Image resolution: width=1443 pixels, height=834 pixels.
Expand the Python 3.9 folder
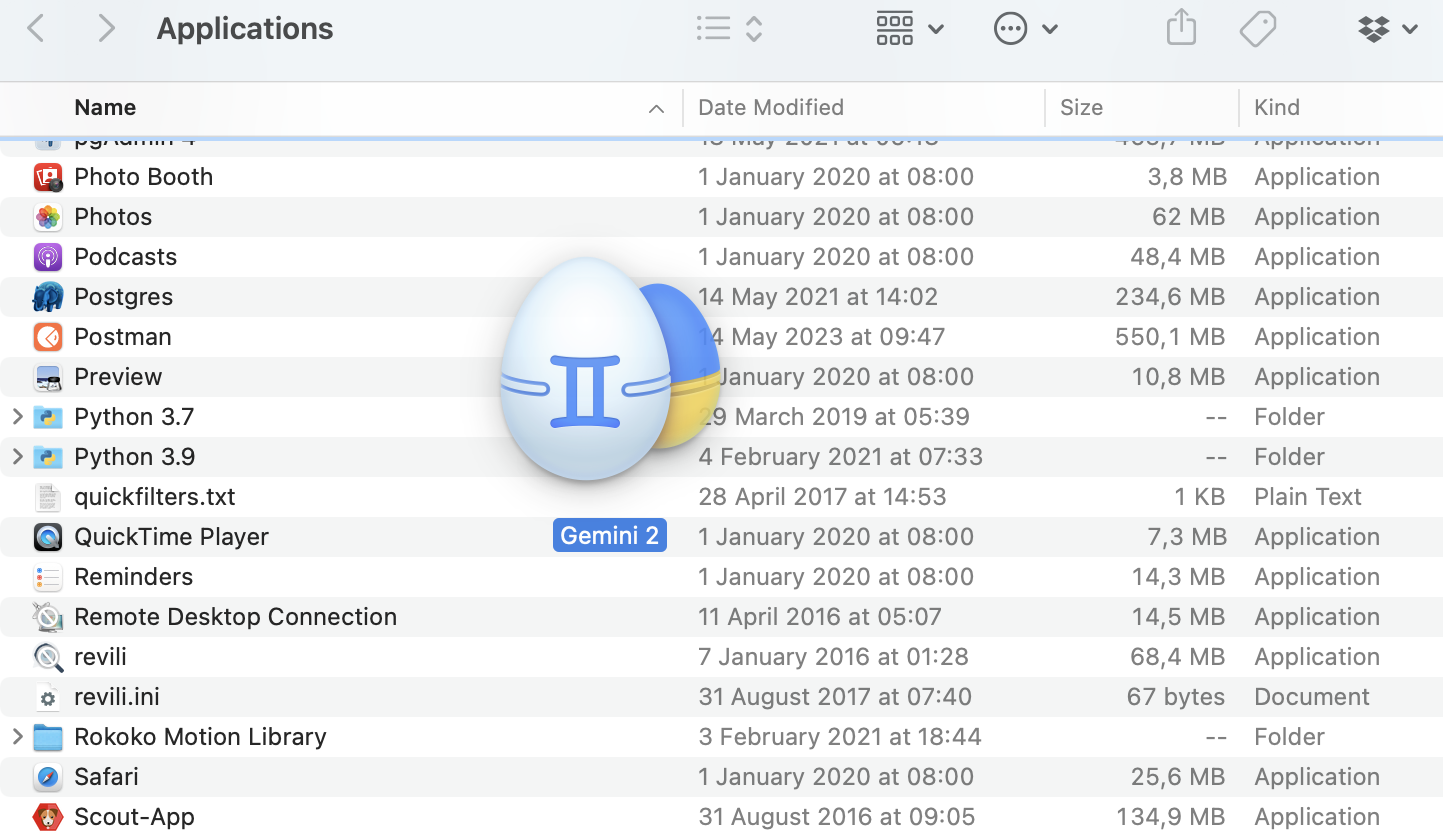click(x=17, y=457)
